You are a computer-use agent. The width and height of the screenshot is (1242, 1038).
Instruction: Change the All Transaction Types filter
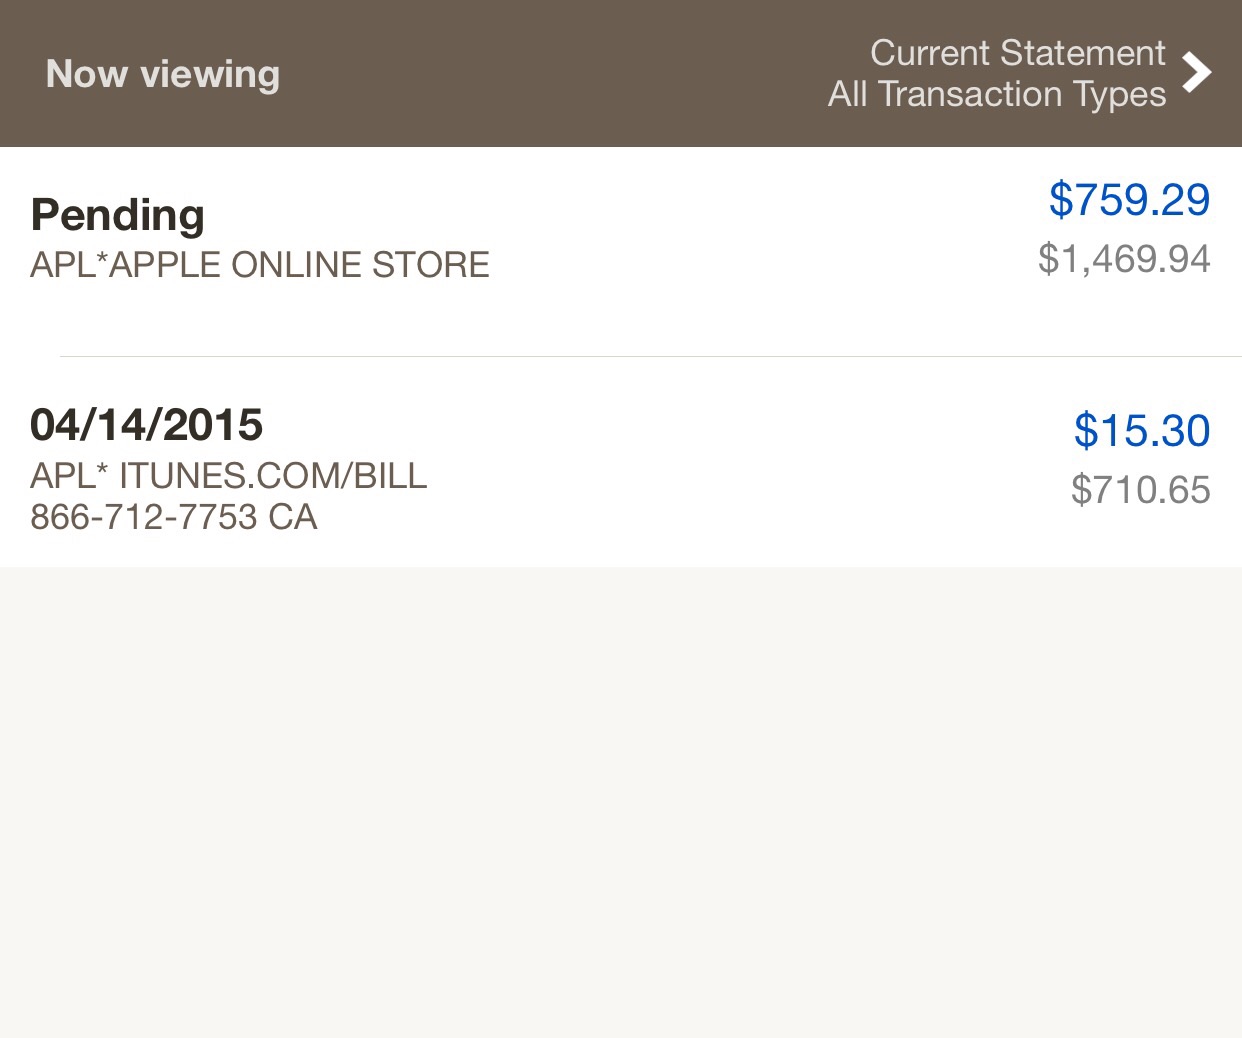point(997,94)
